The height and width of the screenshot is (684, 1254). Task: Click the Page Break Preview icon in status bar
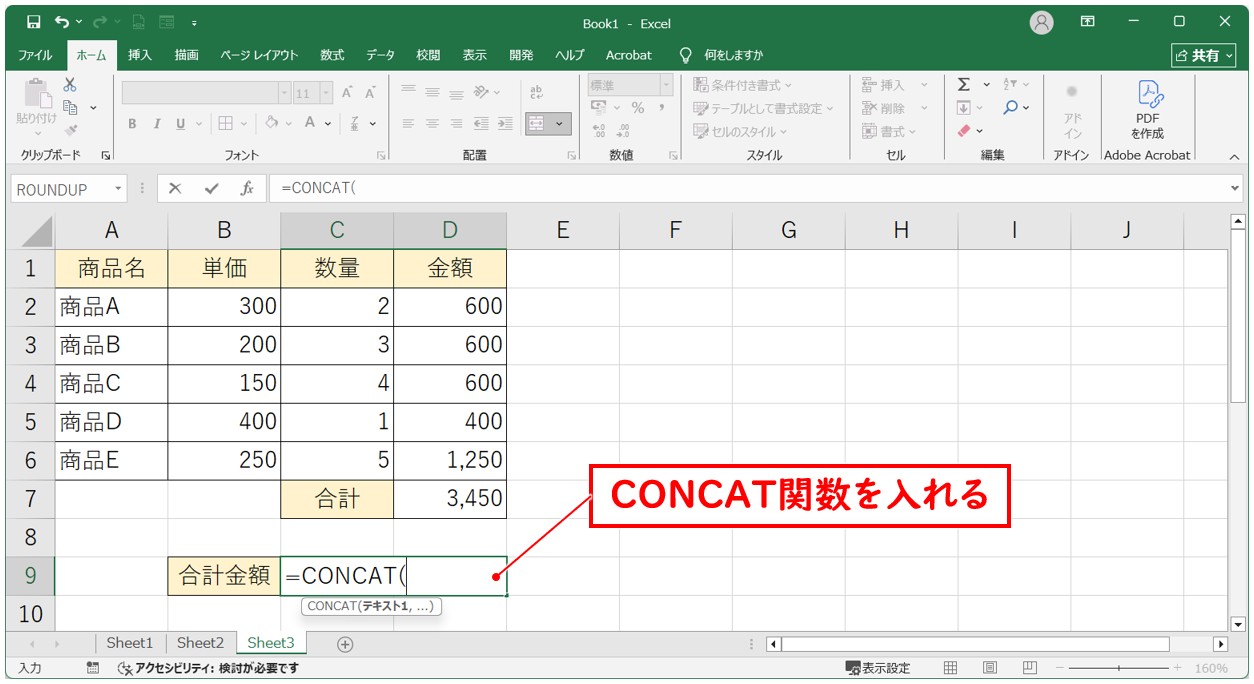[x=1030, y=667]
